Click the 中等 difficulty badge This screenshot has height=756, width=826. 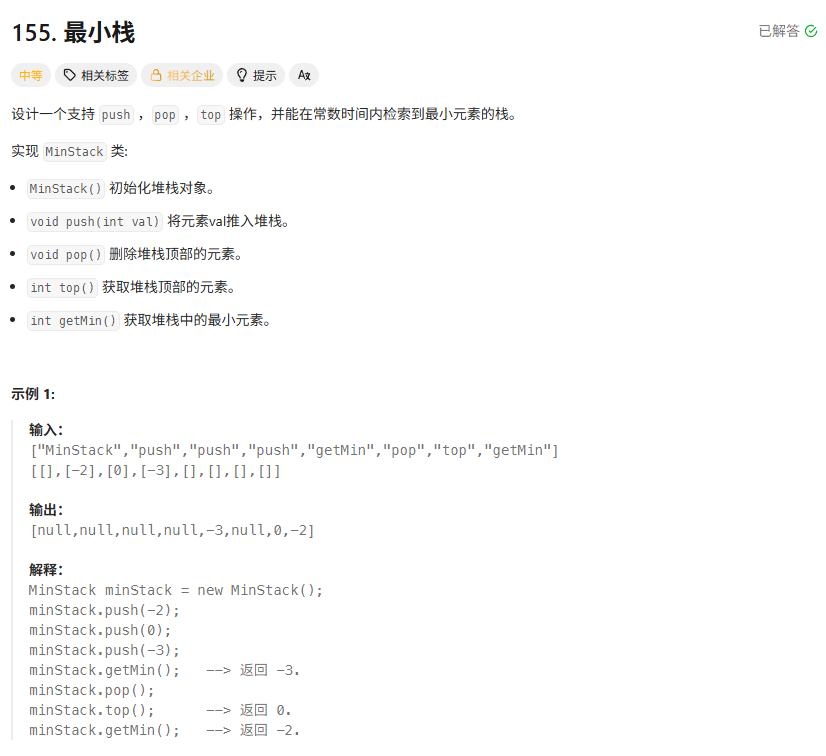(31, 75)
